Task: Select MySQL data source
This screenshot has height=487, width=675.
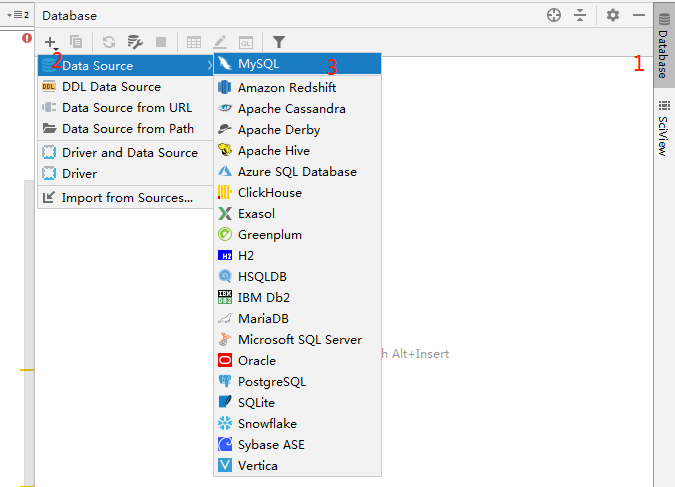Action: click(297, 64)
